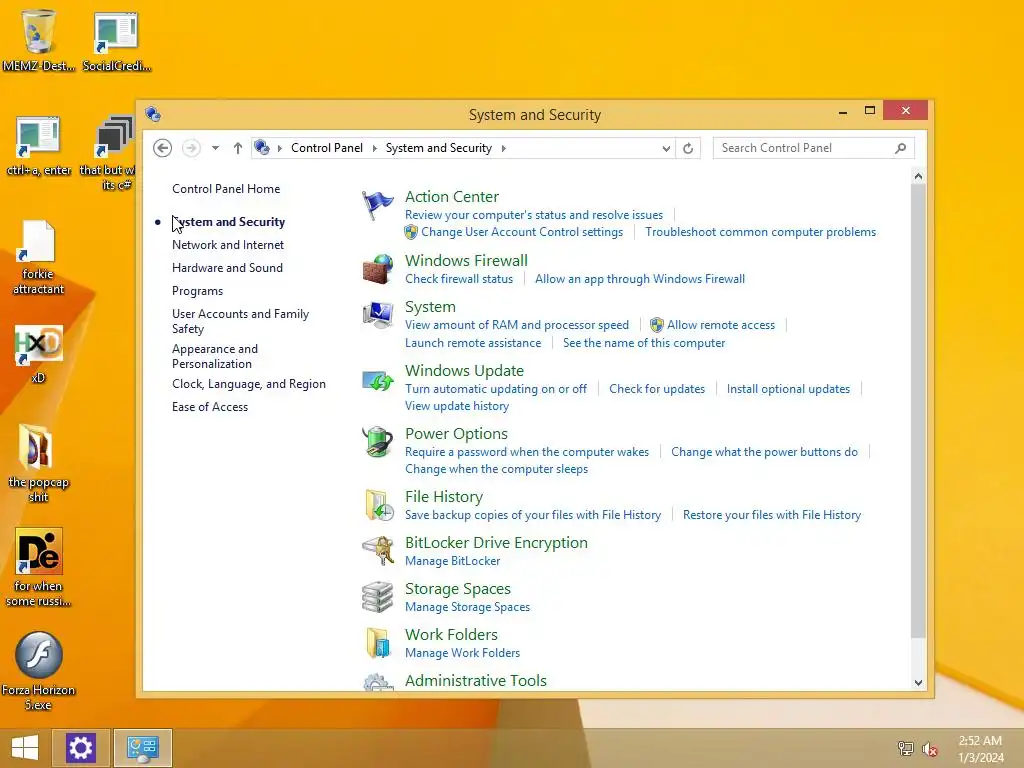This screenshot has width=1024, height=768.
Task: Click the Power Options battery icon
Action: click(x=377, y=442)
